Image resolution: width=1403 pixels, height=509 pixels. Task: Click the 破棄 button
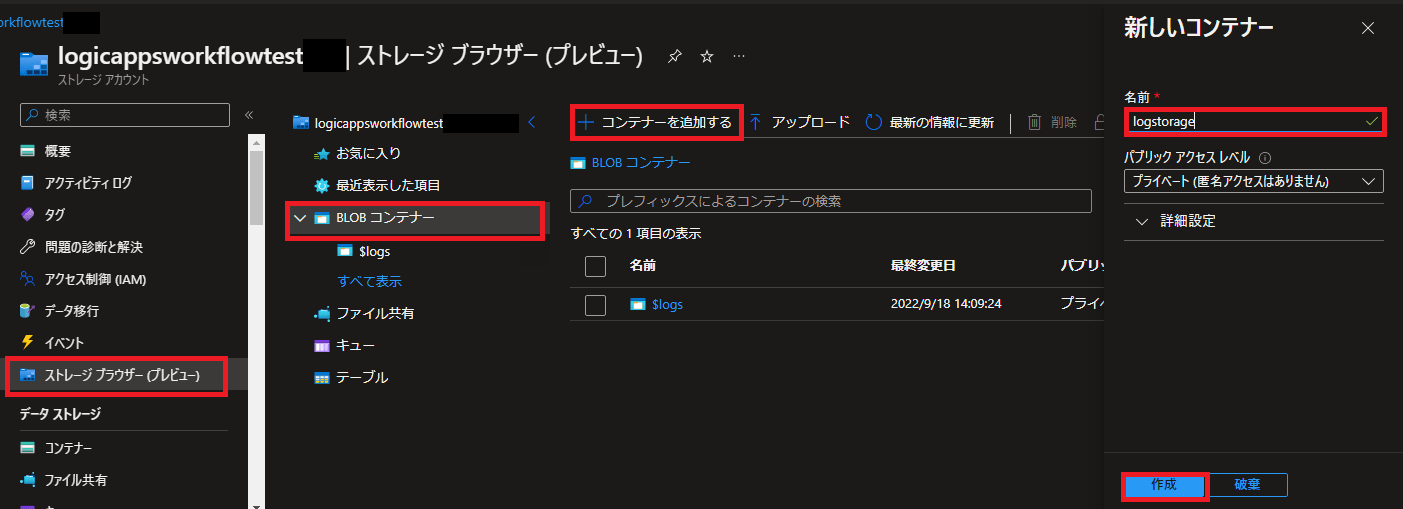pos(1247,485)
